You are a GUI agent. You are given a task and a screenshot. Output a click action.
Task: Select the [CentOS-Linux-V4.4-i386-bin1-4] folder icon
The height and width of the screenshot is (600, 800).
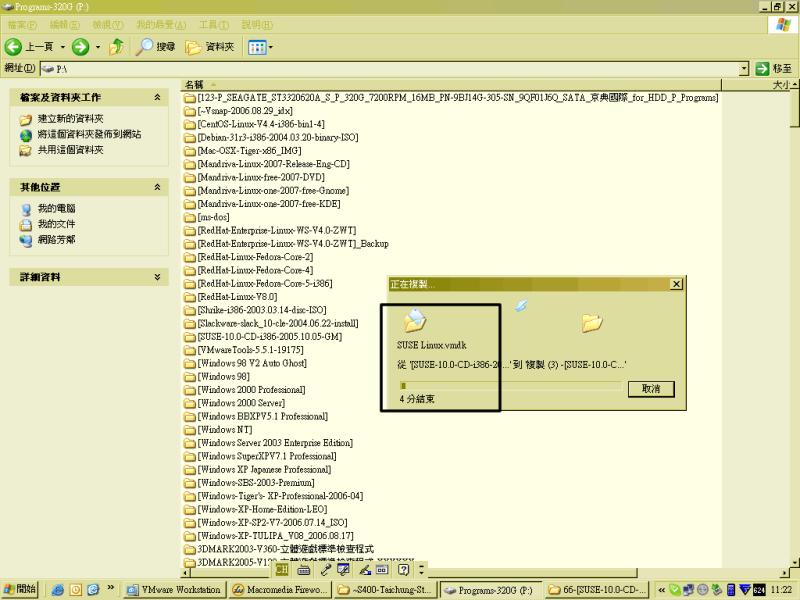pyautogui.click(x=190, y=124)
